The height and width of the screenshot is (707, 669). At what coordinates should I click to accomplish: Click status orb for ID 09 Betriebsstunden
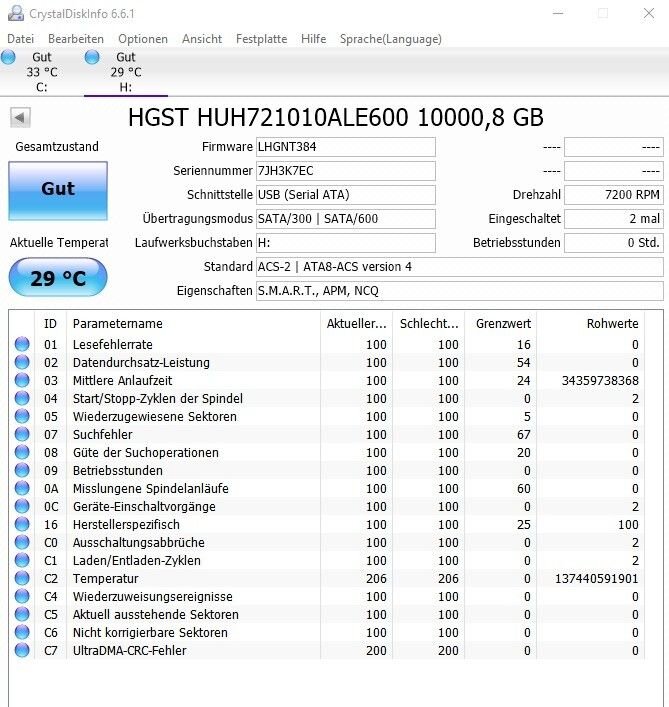pos(22,470)
